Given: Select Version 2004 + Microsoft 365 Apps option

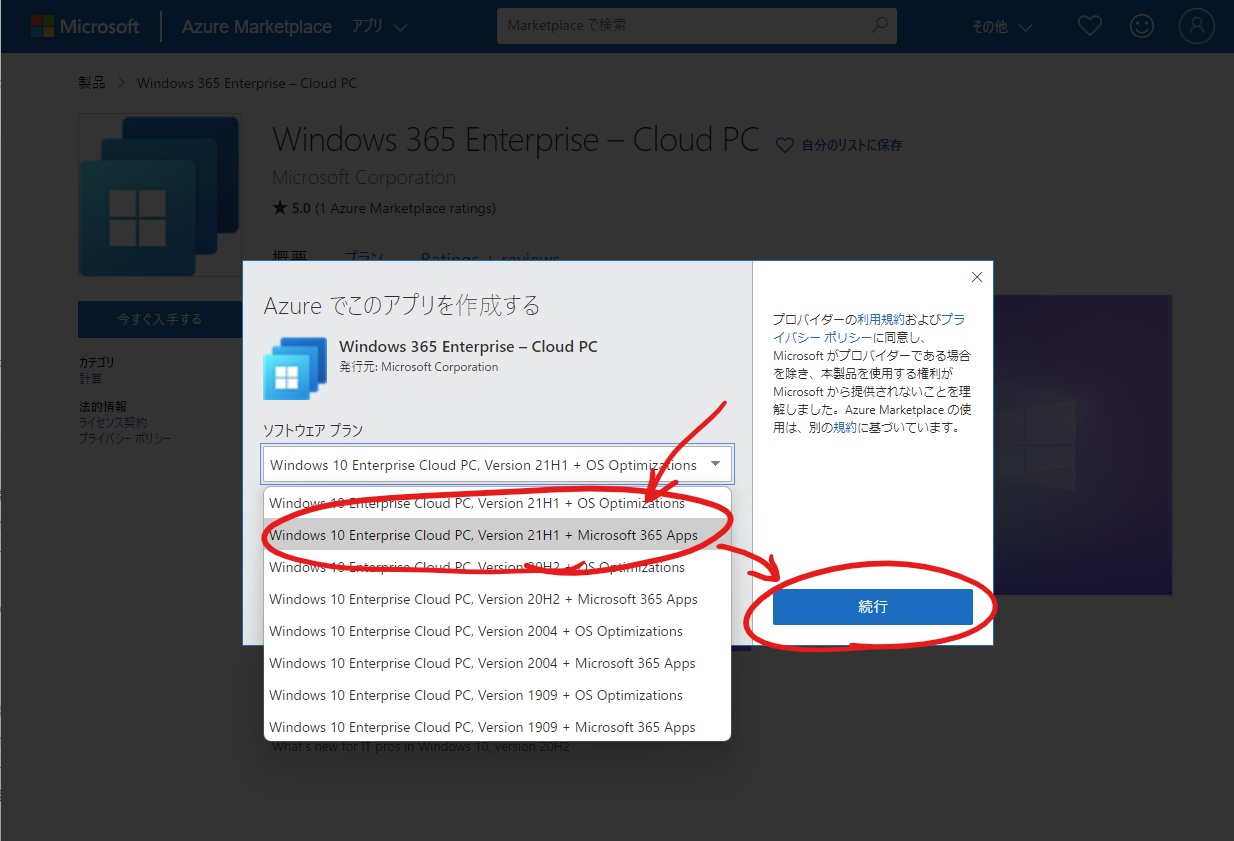Looking at the screenshot, I should point(497,663).
